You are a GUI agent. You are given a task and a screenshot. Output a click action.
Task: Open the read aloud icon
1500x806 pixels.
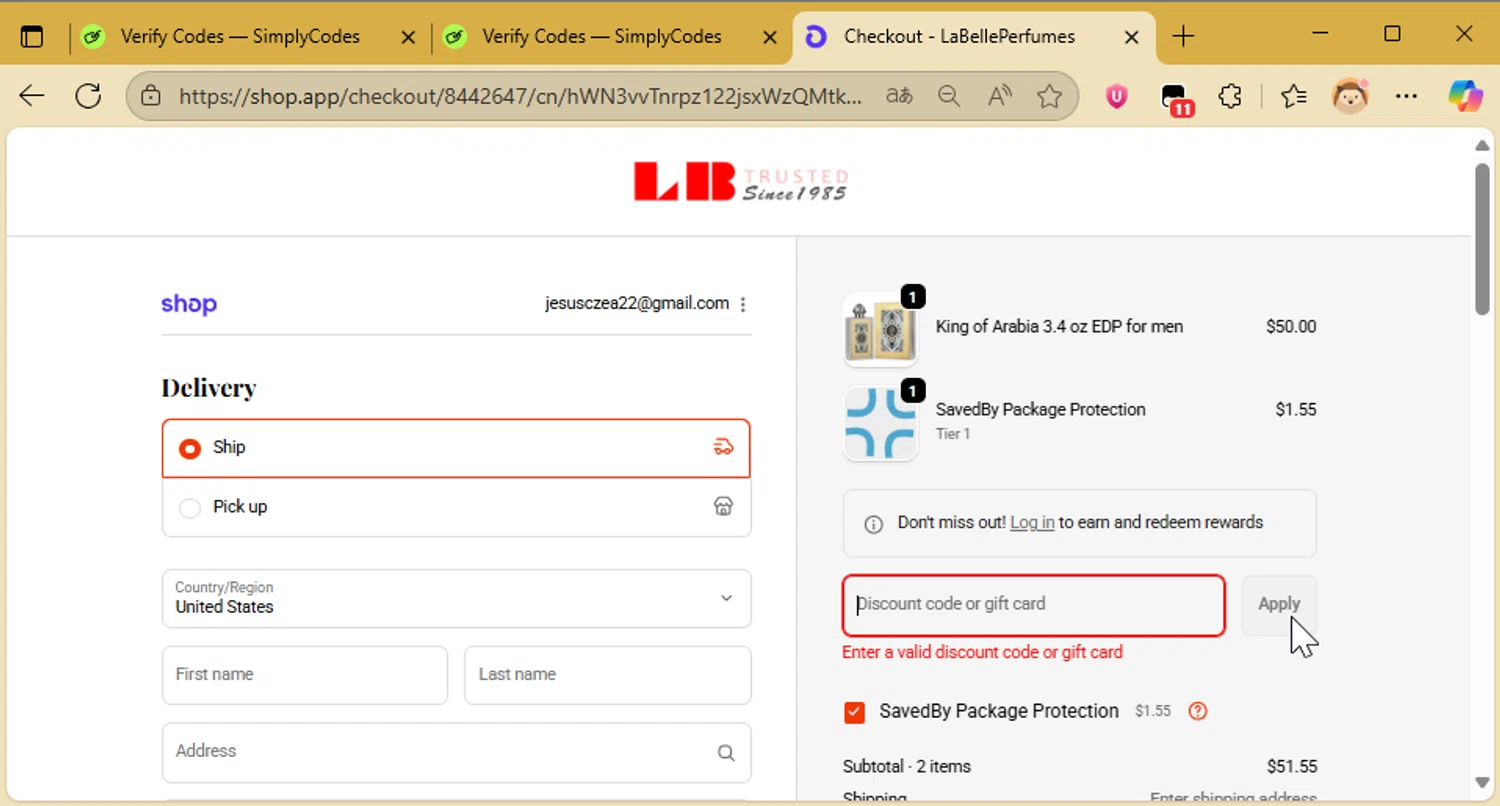click(999, 96)
